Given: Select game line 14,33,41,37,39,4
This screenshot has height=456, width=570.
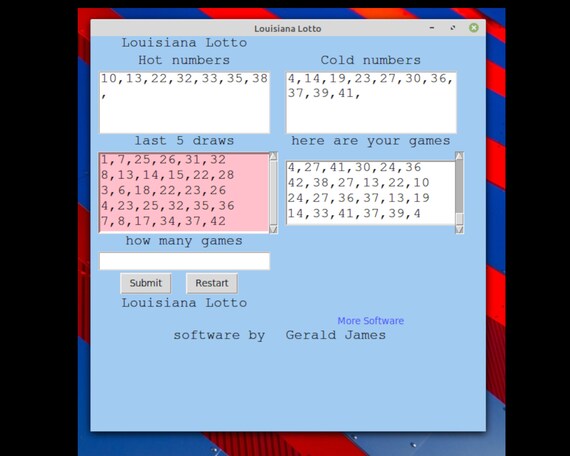Looking at the screenshot, I should coord(354,213).
